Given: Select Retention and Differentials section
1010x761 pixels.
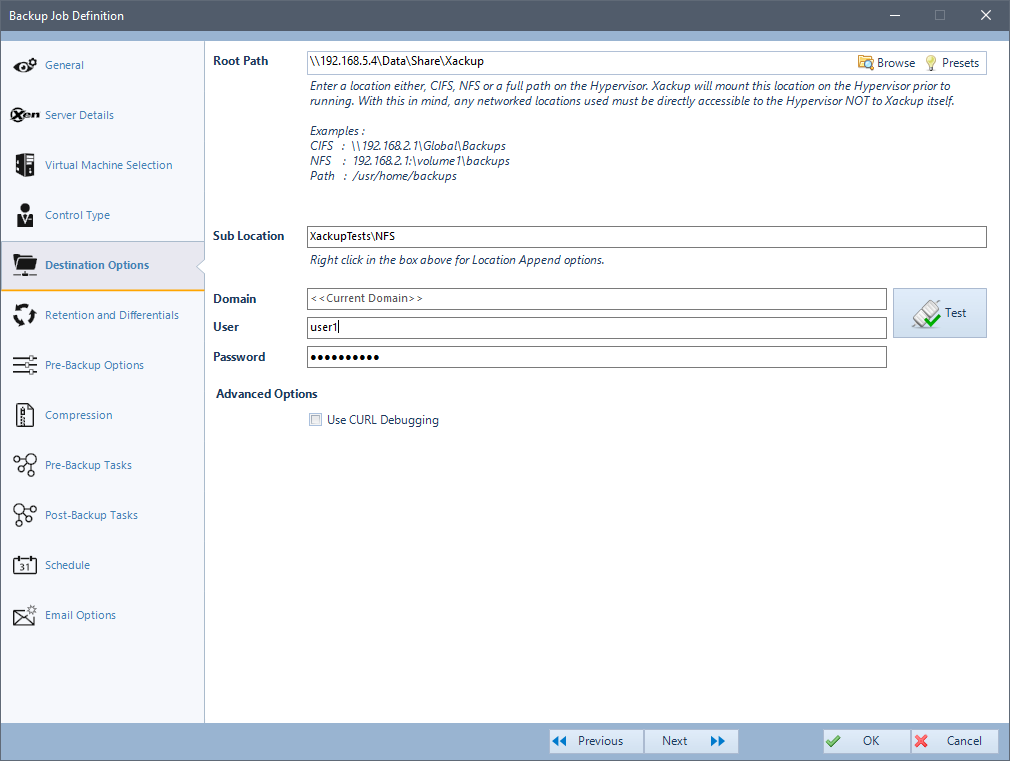Looking at the screenshot, I should point(102,315).
